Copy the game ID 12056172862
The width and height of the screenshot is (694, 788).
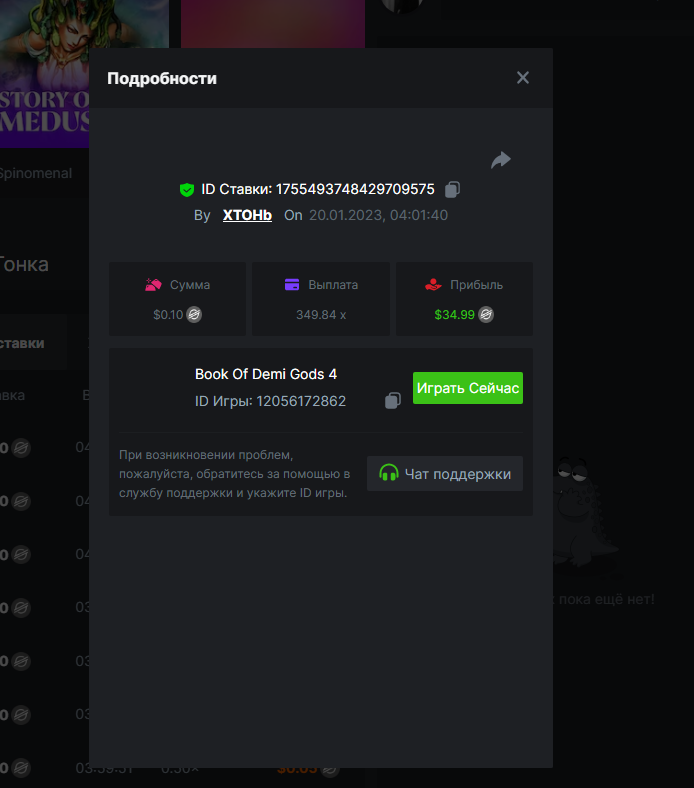[393, 401]
